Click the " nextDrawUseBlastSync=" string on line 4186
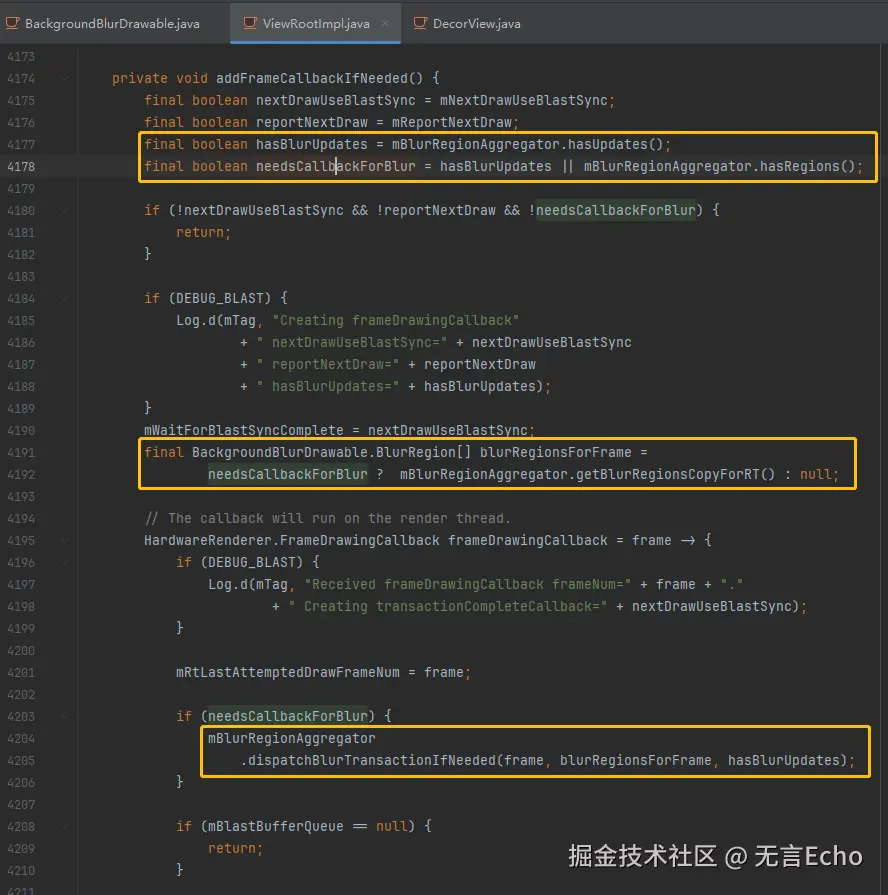Screen dimensions: 888x895 [352, 342]
